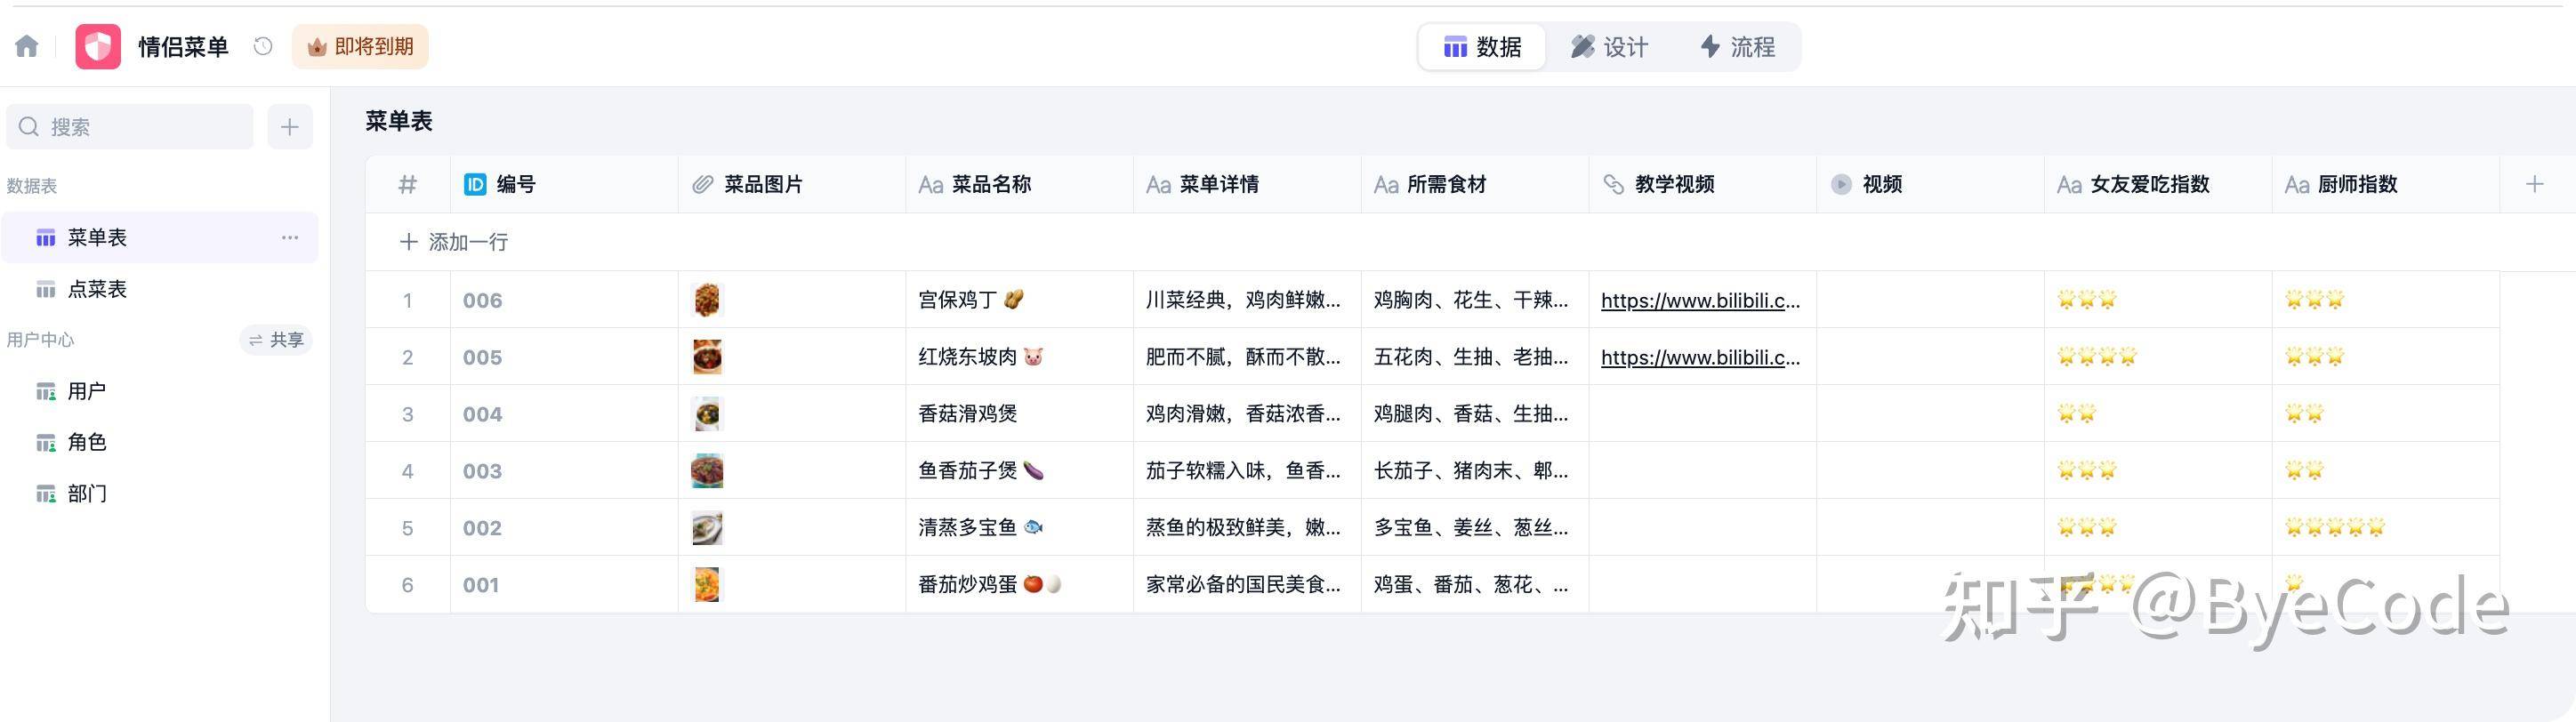Screen dimensions: 2576x722
Task: Select the 所需食材 column header
Action: click(x=1475, y=184)
